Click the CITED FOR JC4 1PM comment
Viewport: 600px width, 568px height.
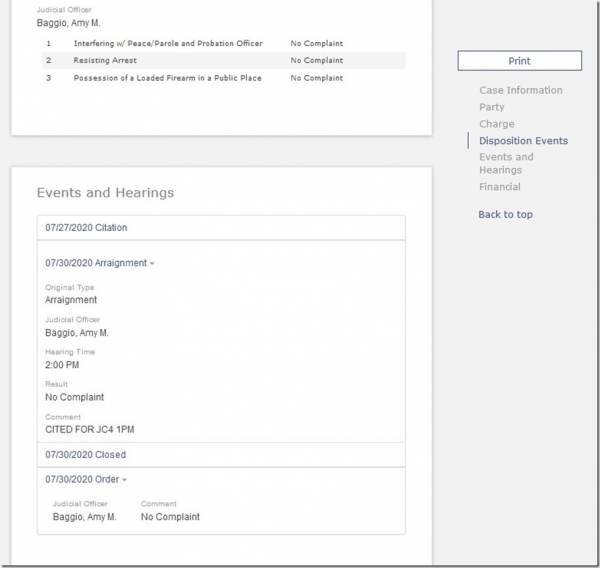tap(89, 429)
